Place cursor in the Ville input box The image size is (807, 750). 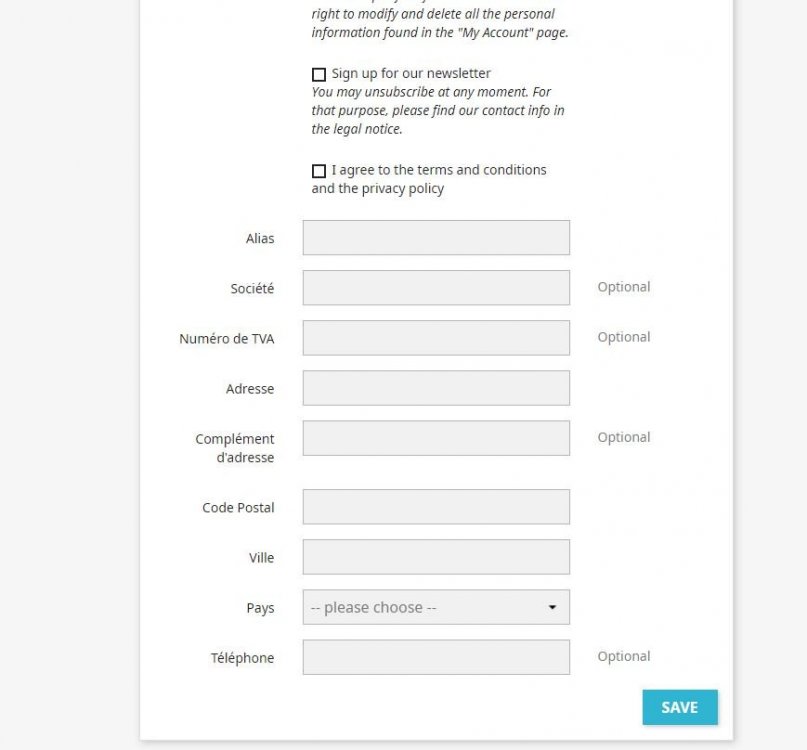tap(436, 557)
